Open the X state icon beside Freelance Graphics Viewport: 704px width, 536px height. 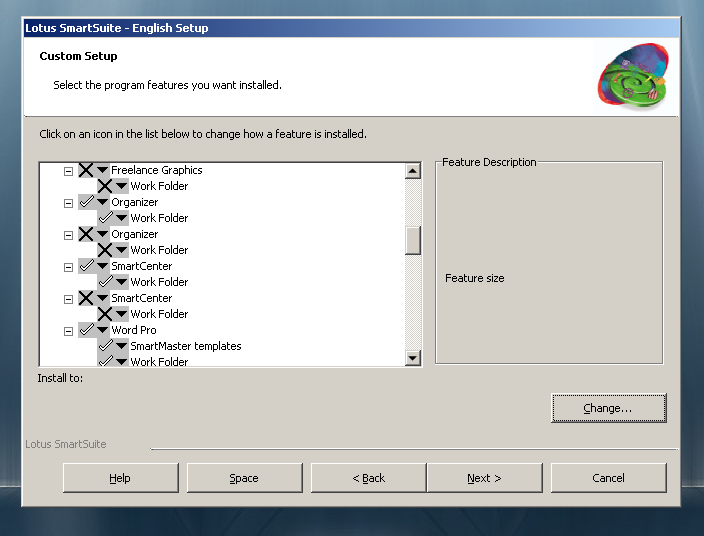[93, 170]
